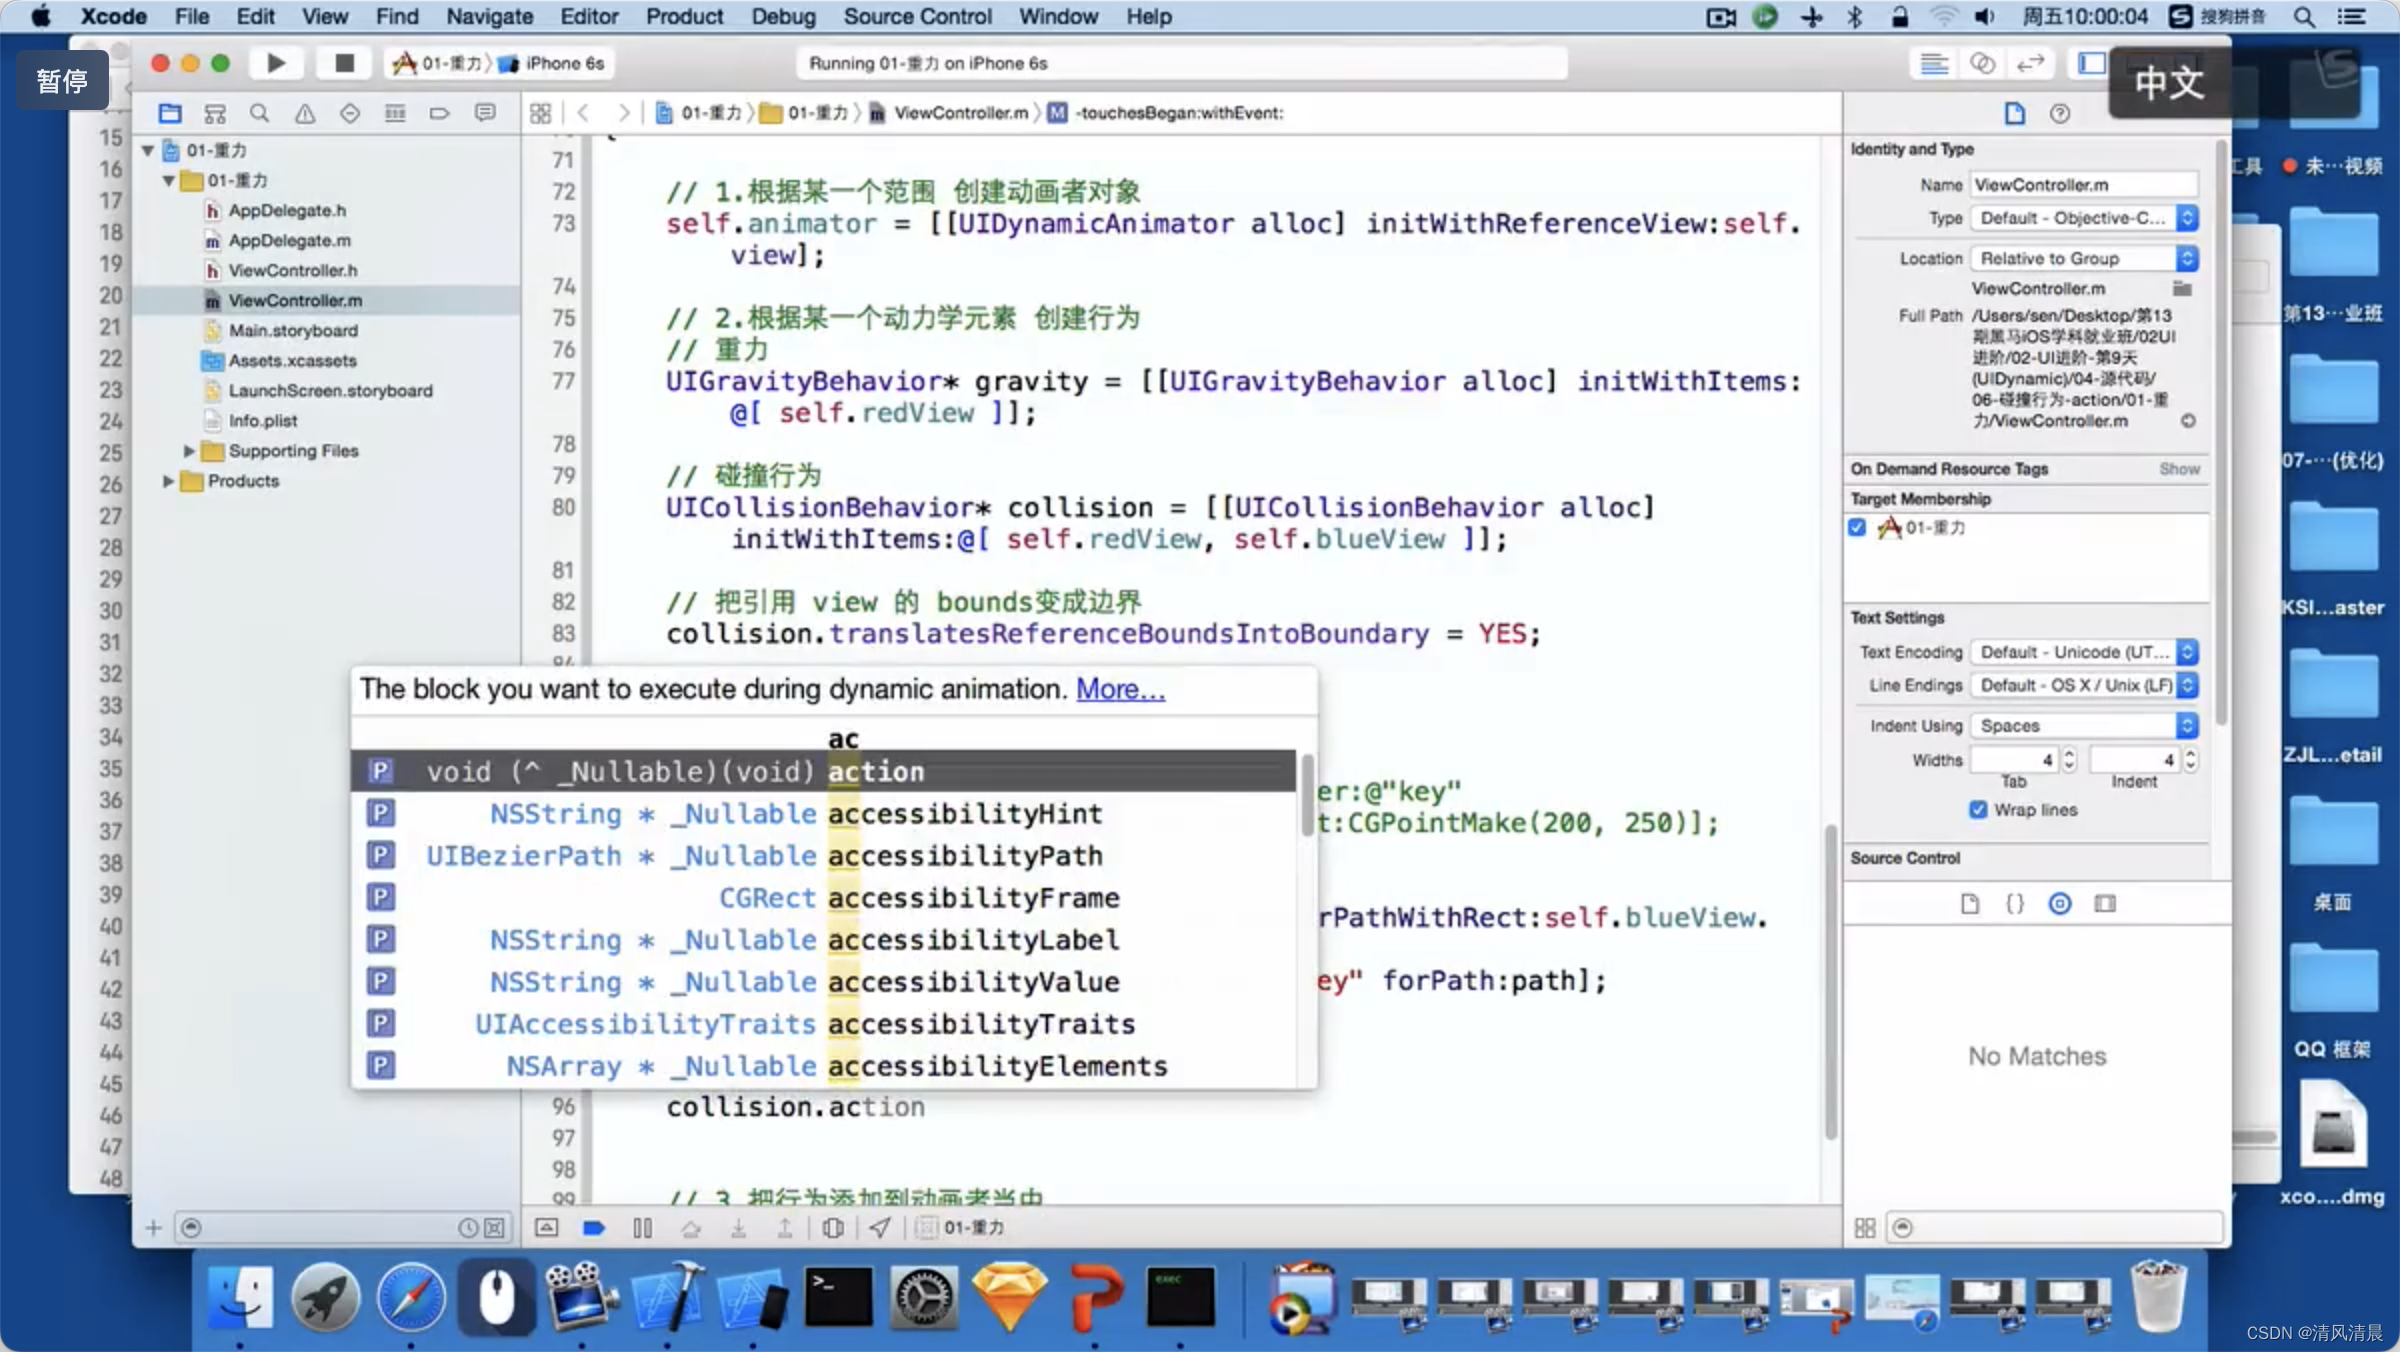
Task: Go back in editor history
Action: pos(584,113)
